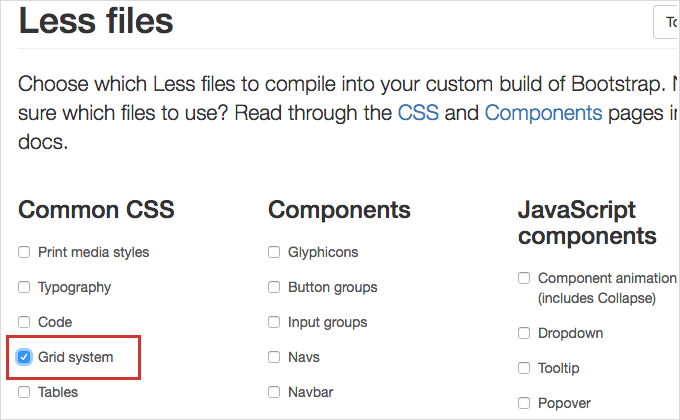Click the Navbar label text
Screen dimensions: 680x420
tap(311, 392)
